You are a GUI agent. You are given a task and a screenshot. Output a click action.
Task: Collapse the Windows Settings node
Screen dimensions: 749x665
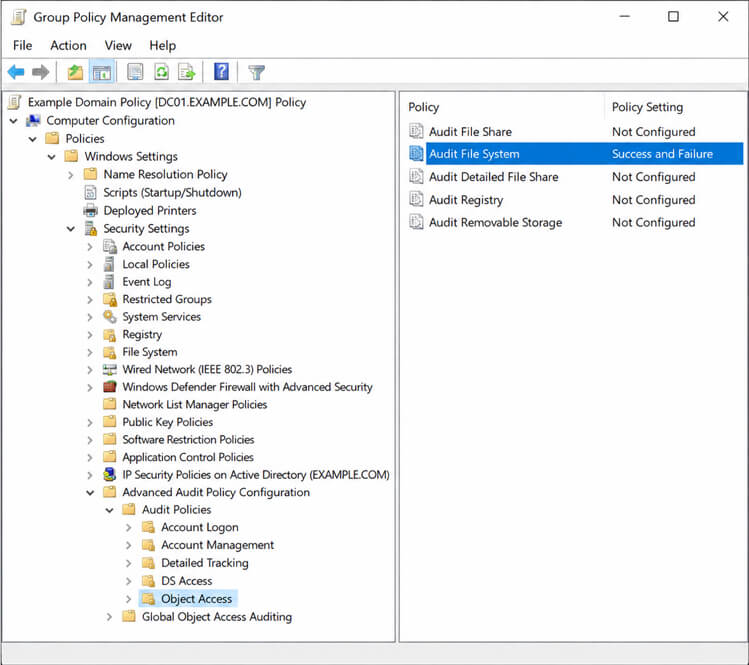click(52, 157)
